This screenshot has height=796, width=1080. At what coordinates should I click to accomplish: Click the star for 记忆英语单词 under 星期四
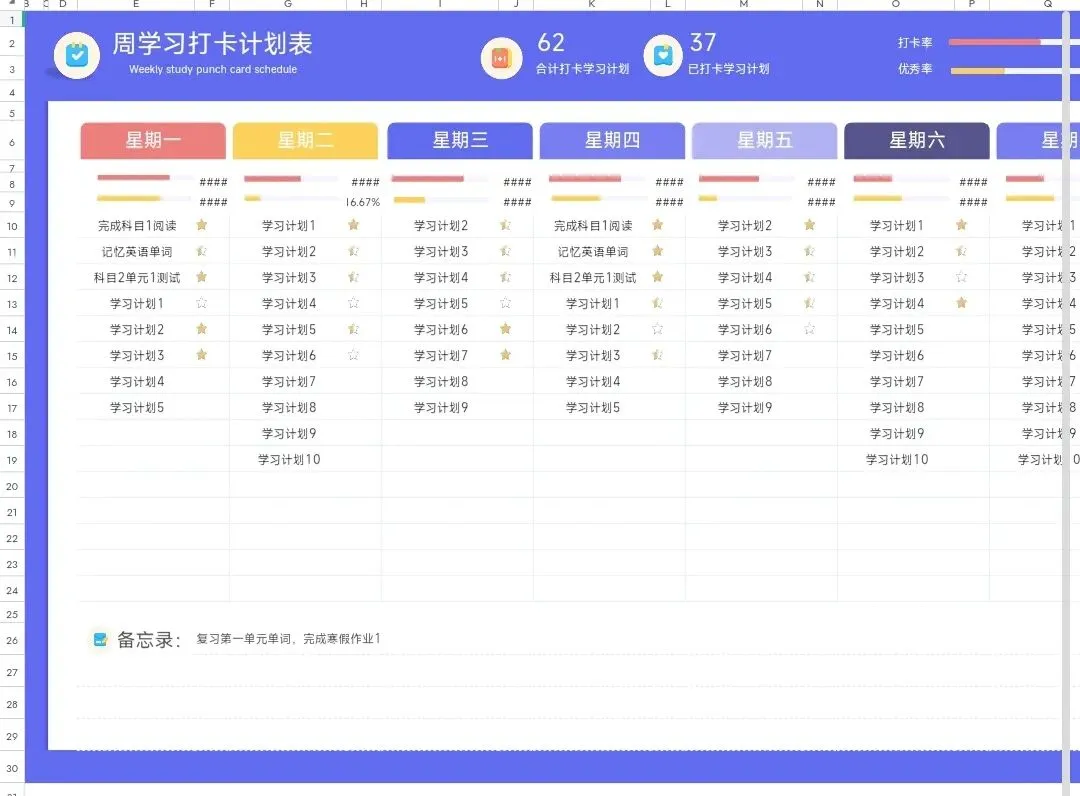[658, 251]
